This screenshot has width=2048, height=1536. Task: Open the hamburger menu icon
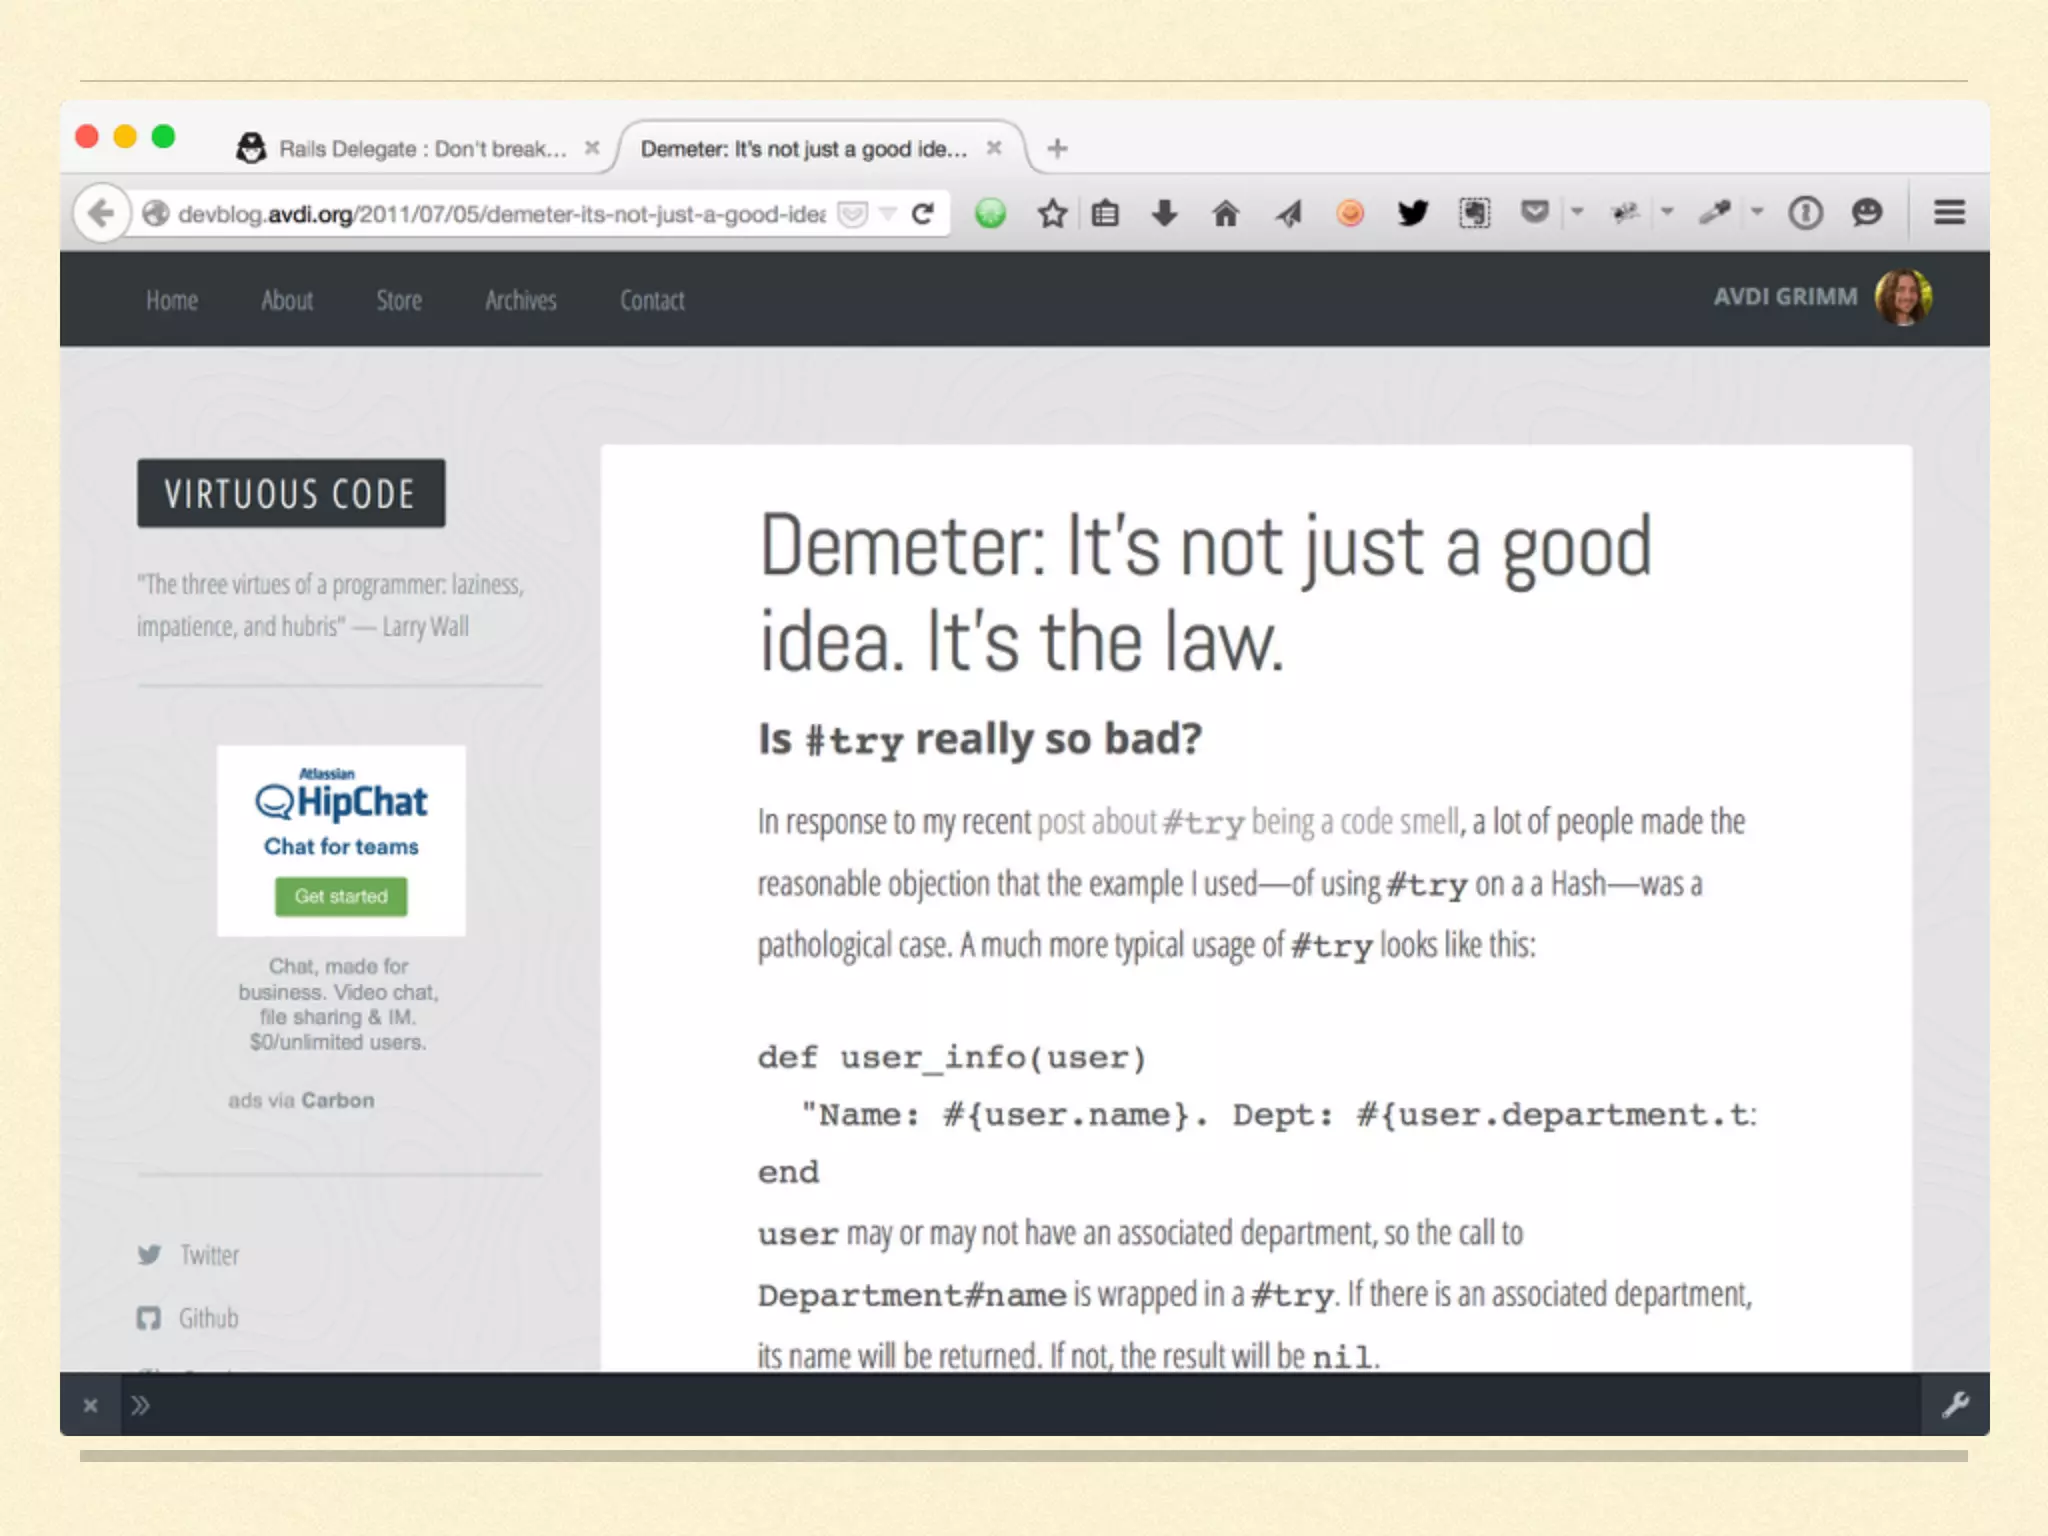[1949, 213]
